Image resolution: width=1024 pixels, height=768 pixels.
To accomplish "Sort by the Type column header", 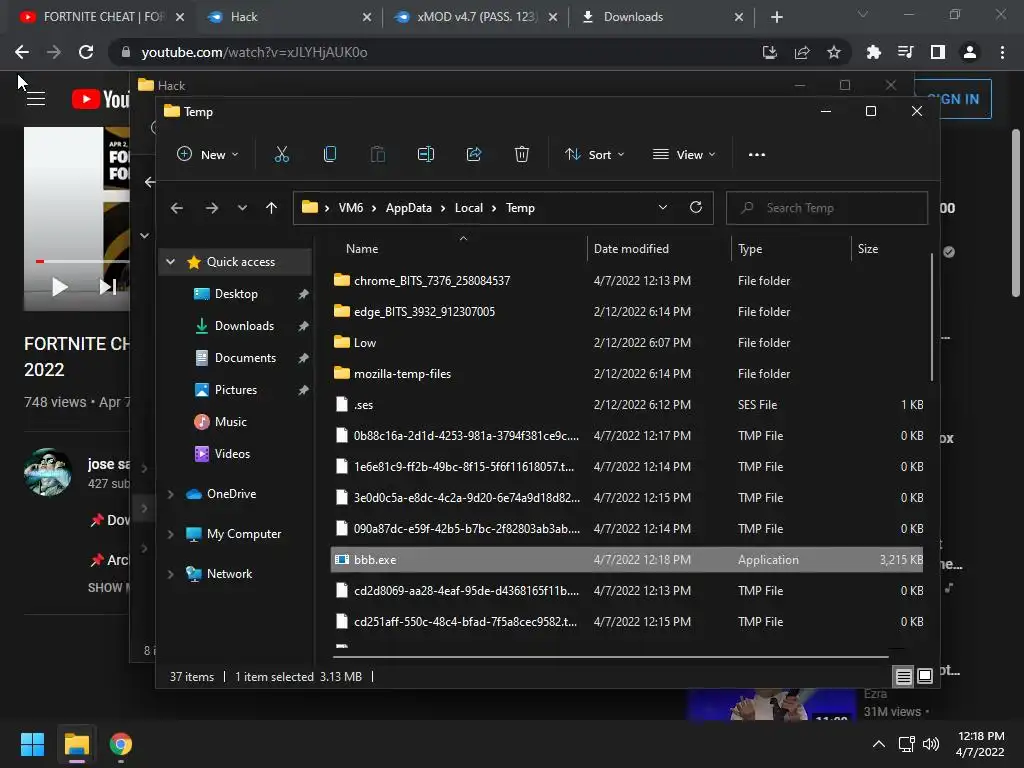I will pos(791,249).
